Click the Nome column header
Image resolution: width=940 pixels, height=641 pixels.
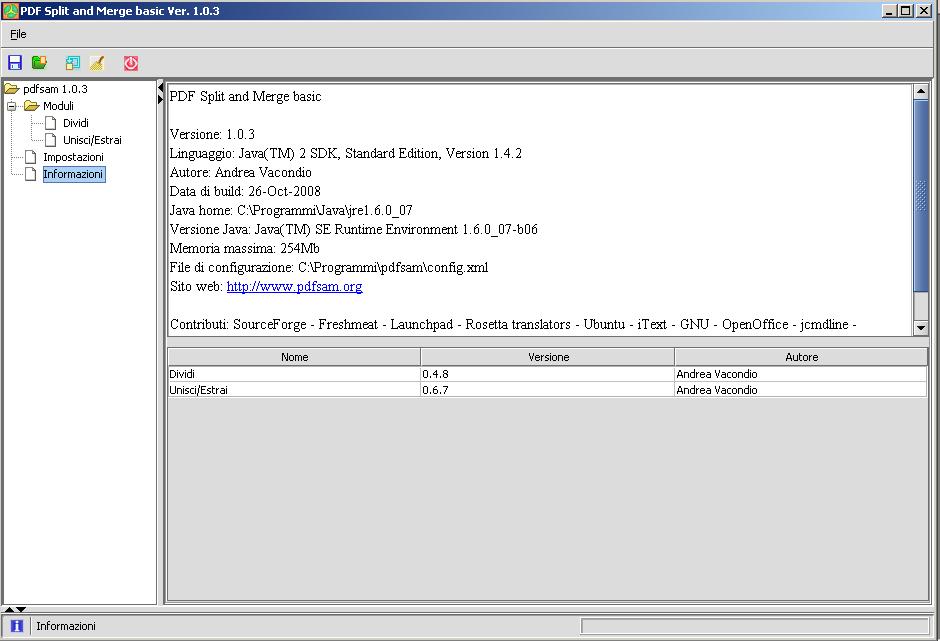tap(294, 357)
